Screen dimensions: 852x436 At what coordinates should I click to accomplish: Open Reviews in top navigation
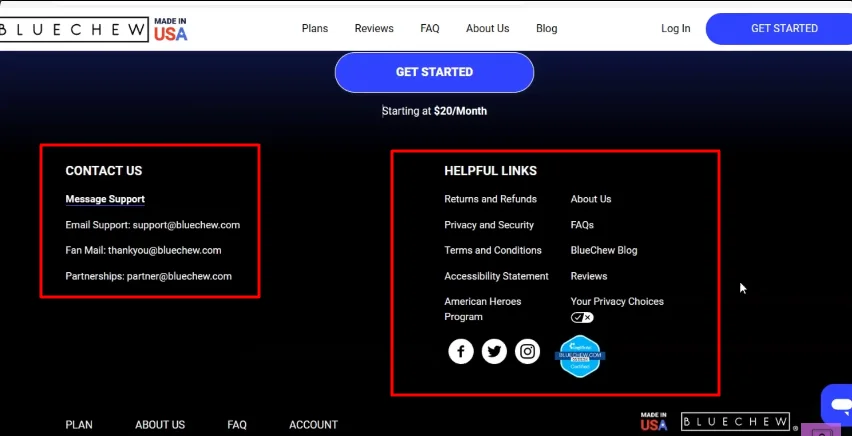click(374, 28)
